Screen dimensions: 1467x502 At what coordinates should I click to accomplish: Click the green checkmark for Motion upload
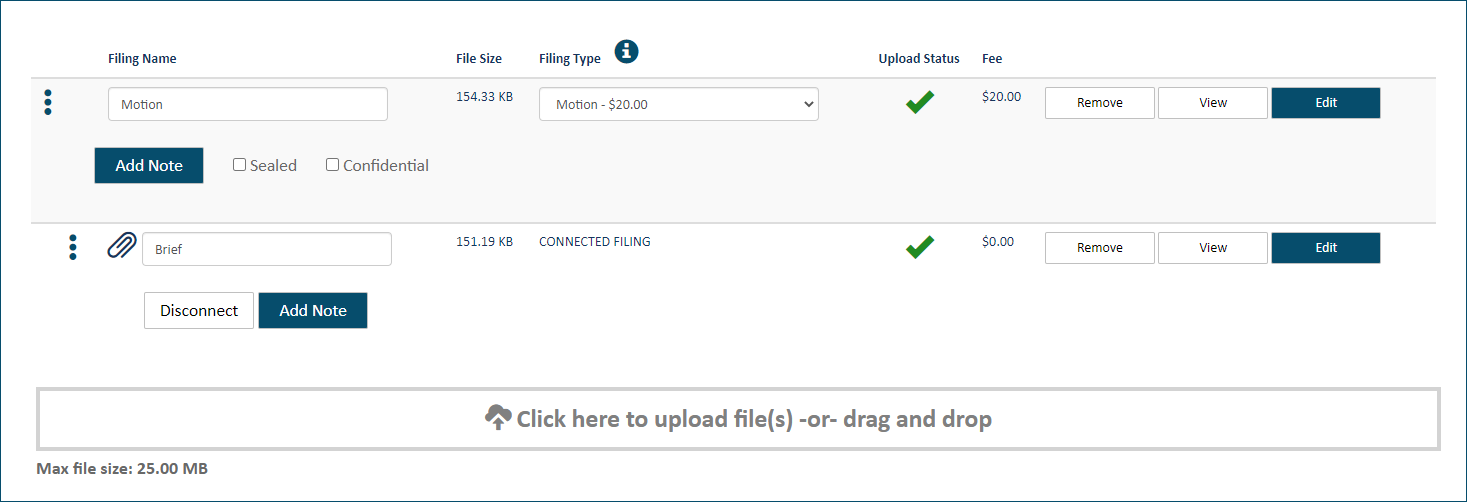tap(920, 102)
